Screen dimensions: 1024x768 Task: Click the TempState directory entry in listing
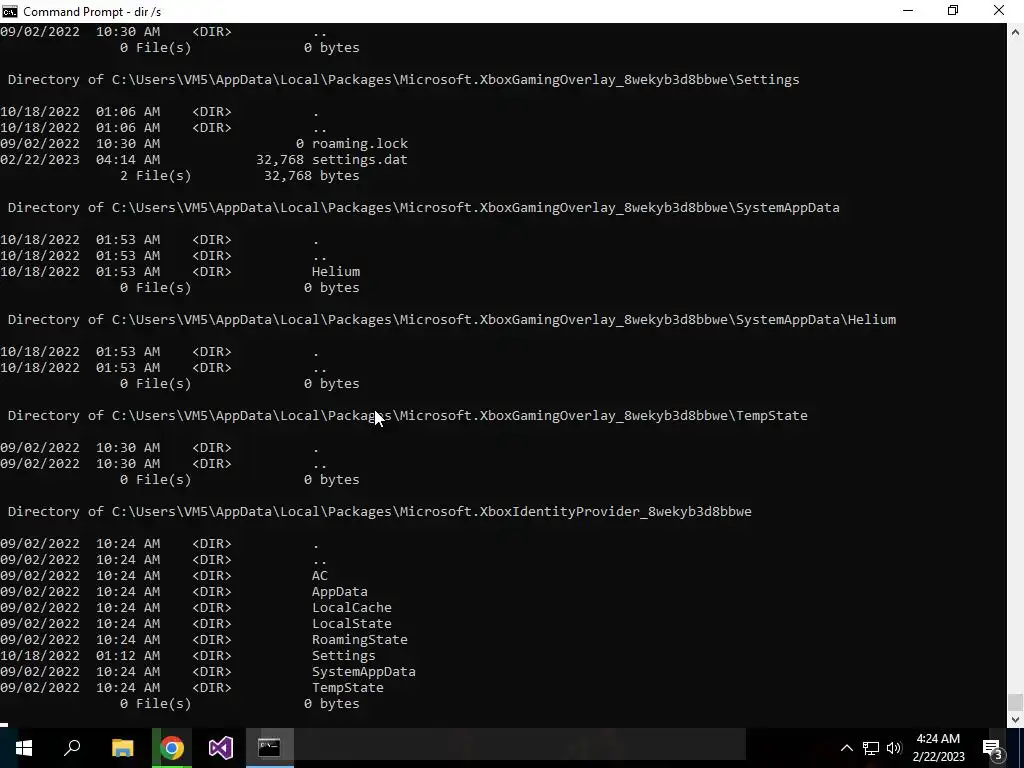click(x=347, y=688)
